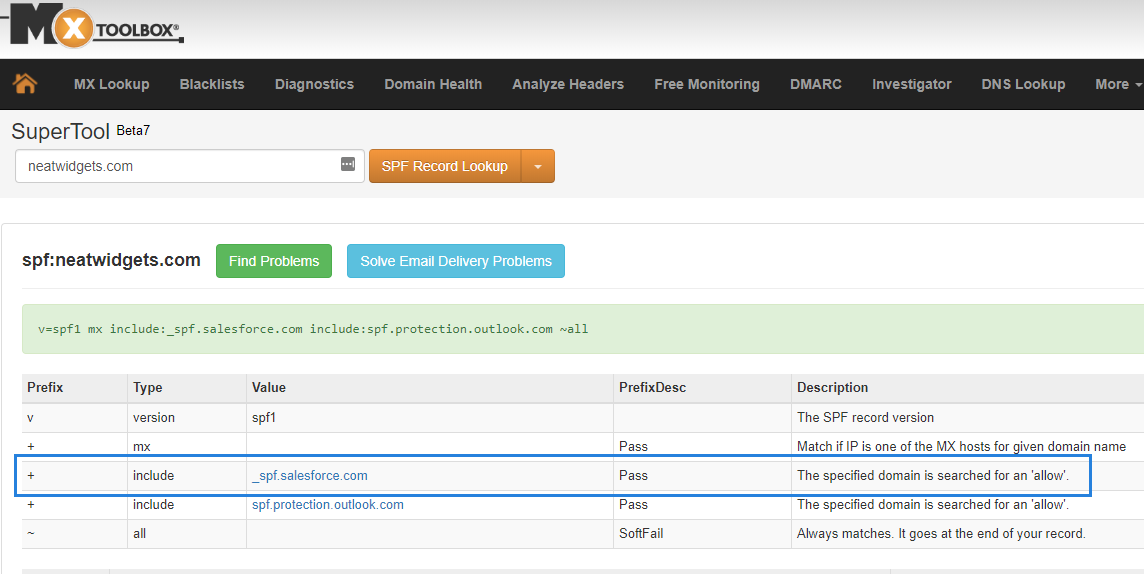Viewport: 1144px width, 574px height.
Task: Click the MxToolbox logo
Action: pyautogui.click(x=95, y=26)
